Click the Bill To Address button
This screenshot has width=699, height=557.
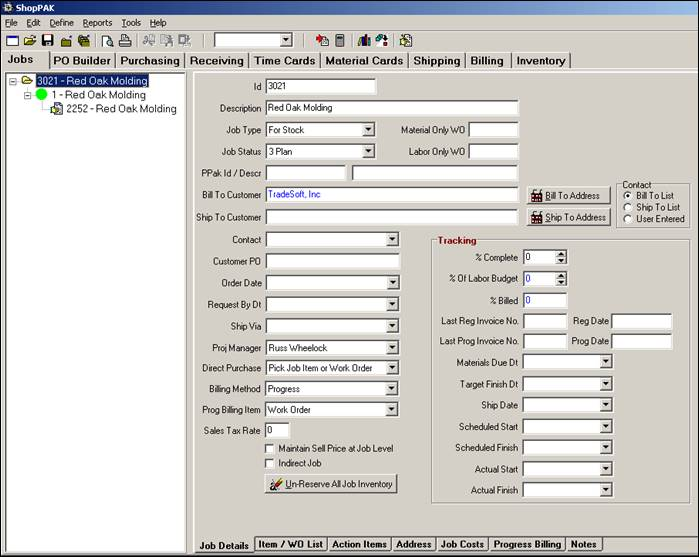(x=568, y=196)
